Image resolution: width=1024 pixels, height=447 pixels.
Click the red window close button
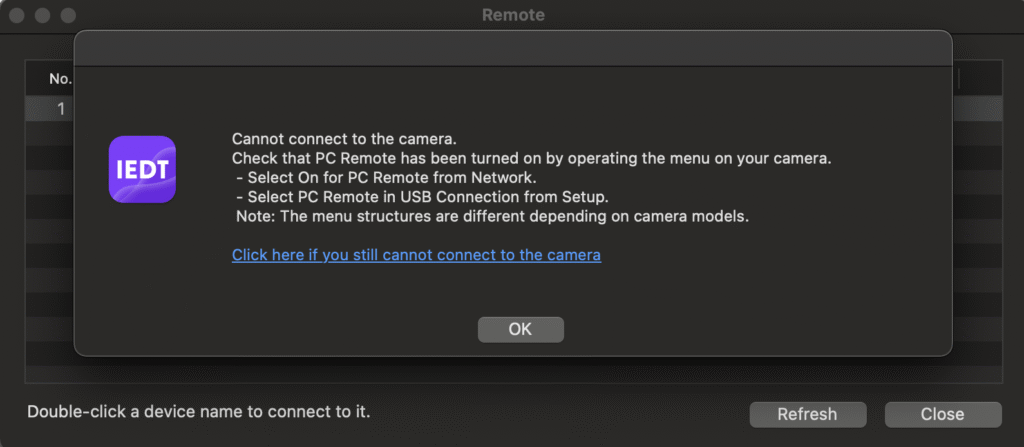17,15
